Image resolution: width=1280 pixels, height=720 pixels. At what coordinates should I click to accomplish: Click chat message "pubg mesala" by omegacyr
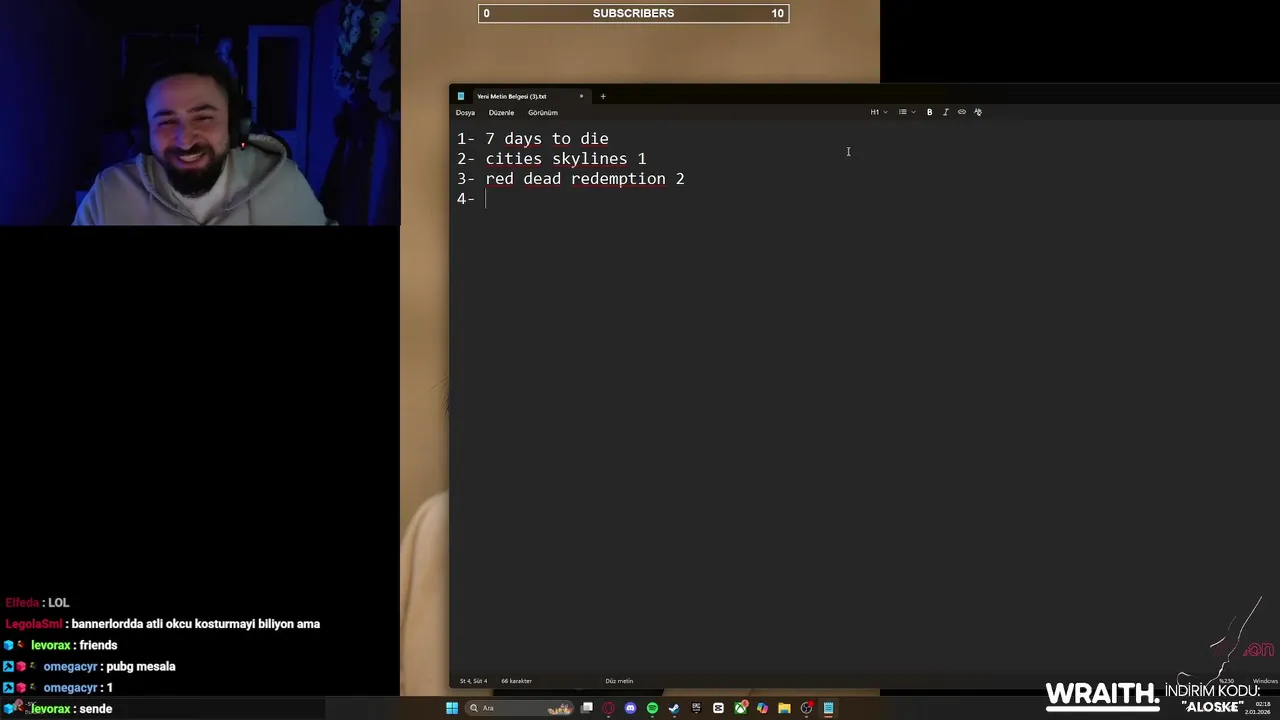click(140, 666)
